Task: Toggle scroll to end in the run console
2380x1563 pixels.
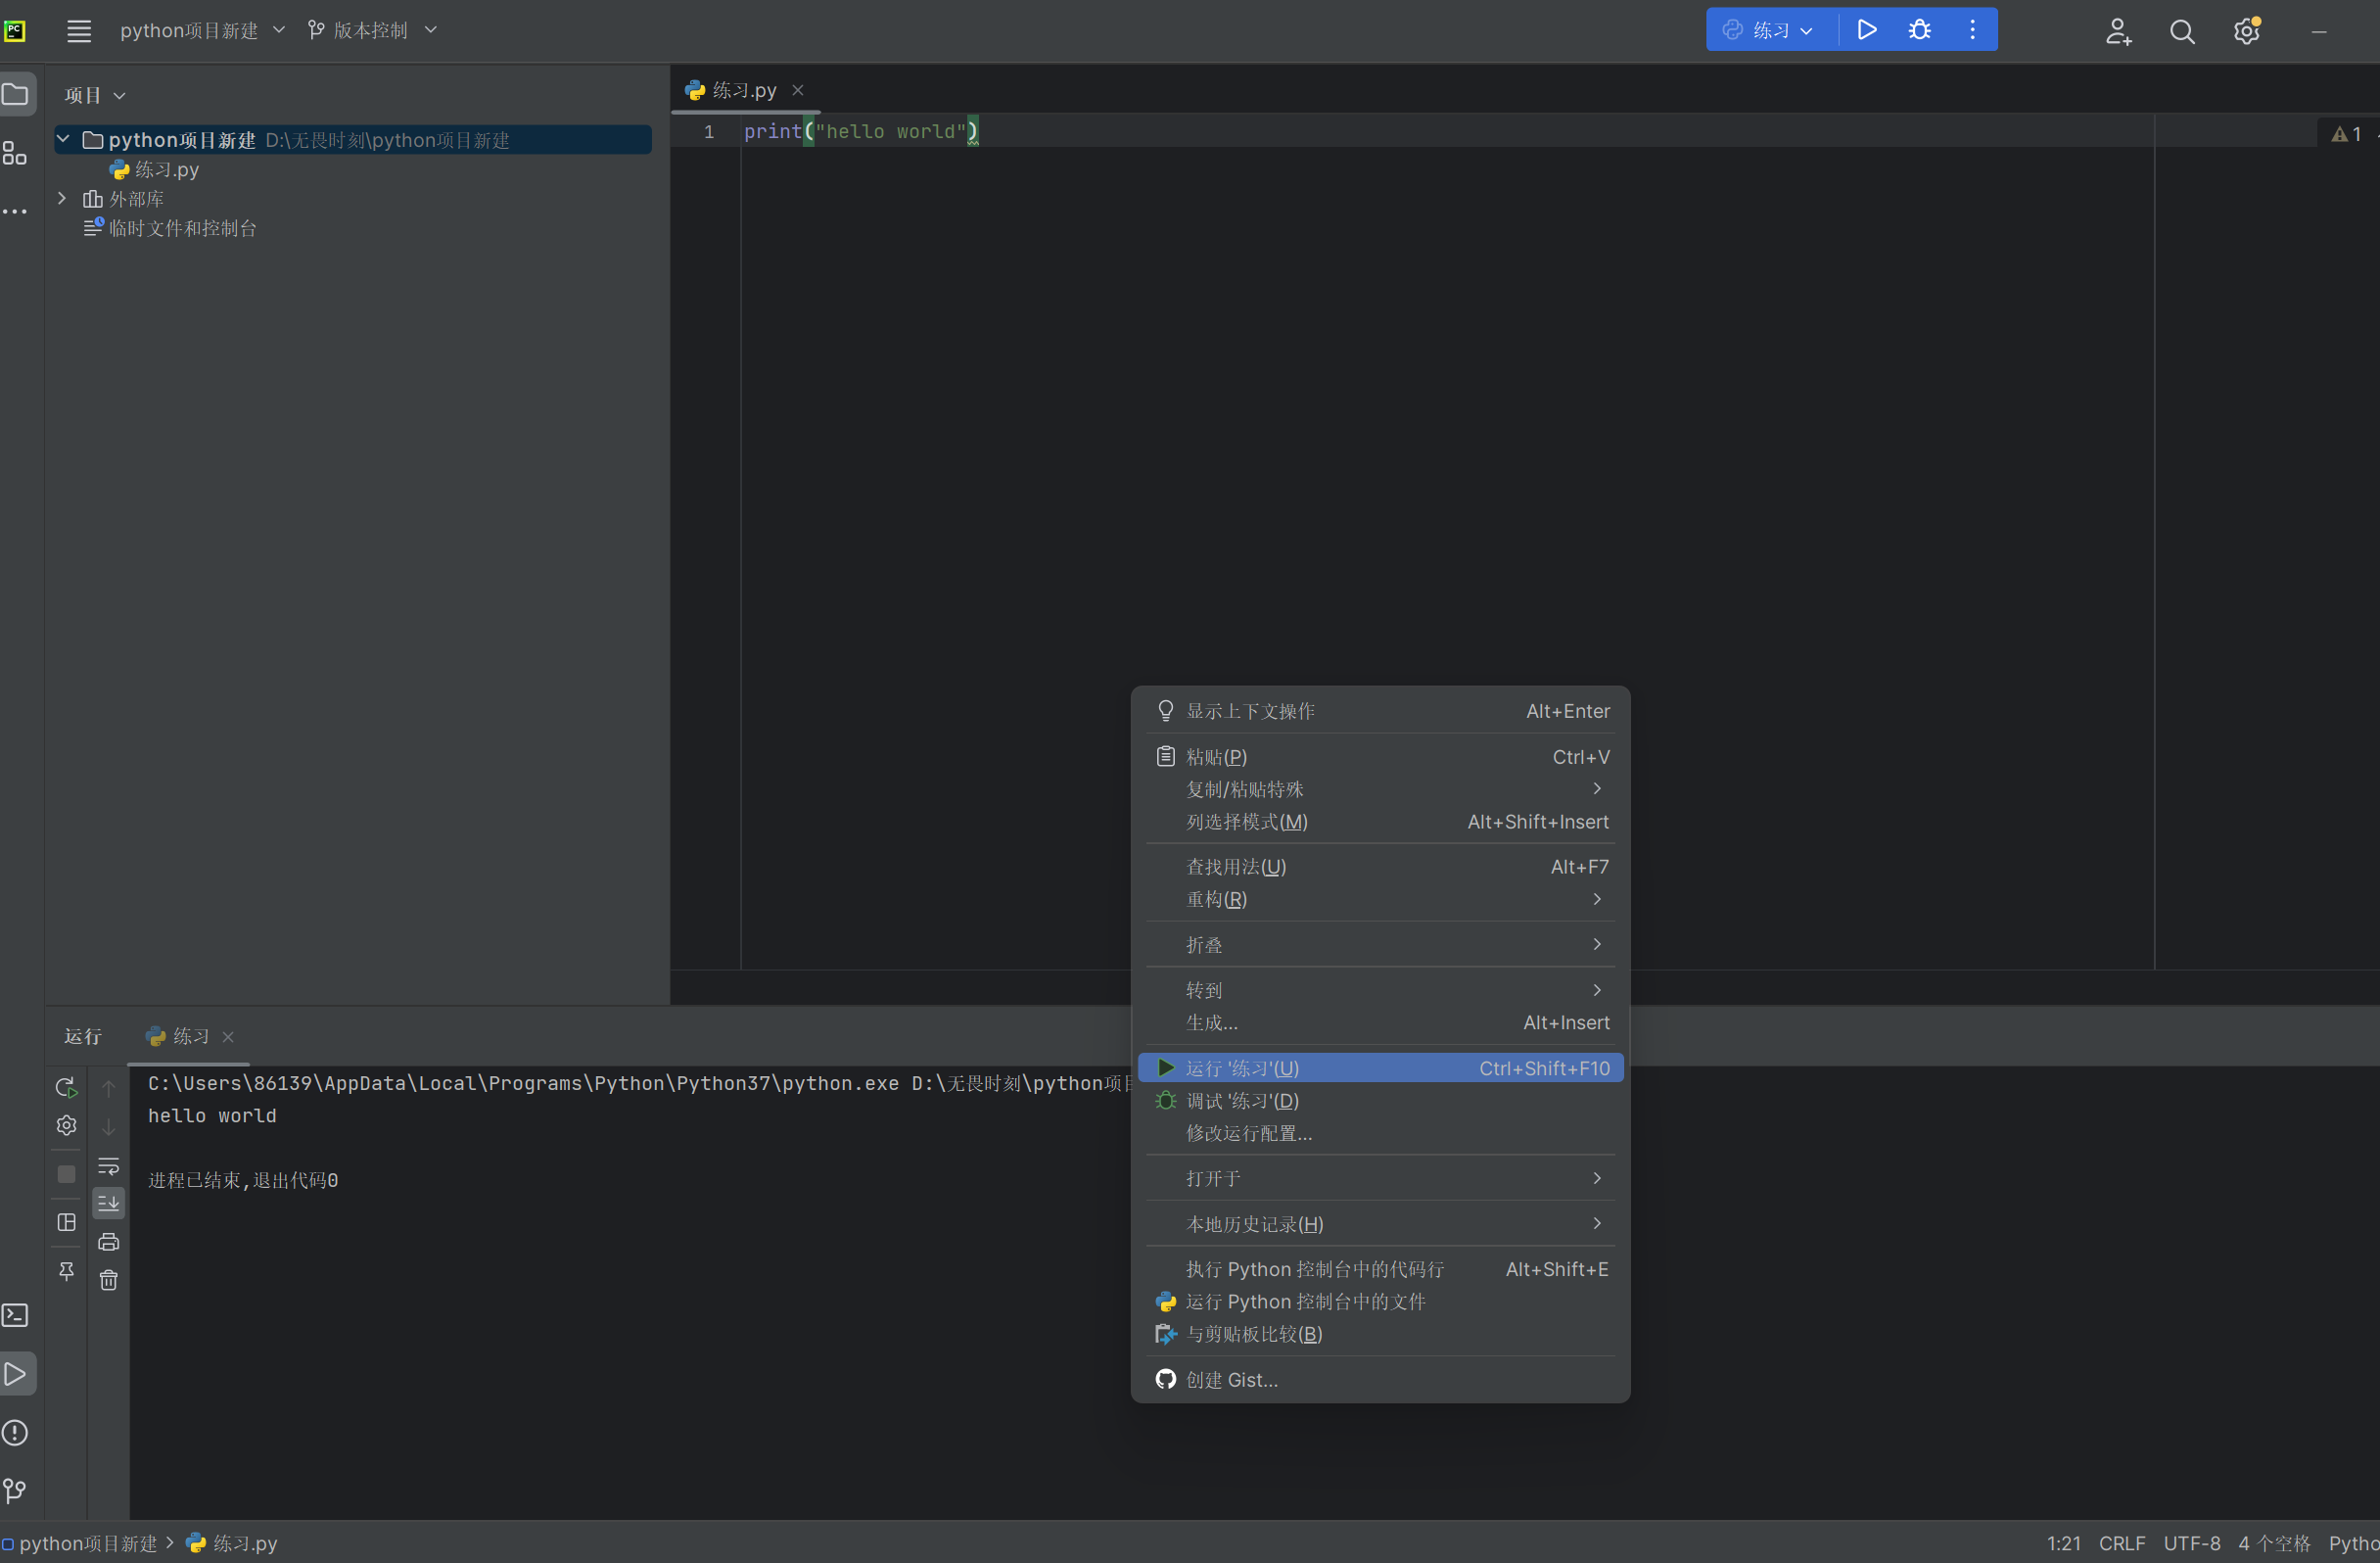Action: 109,1203
